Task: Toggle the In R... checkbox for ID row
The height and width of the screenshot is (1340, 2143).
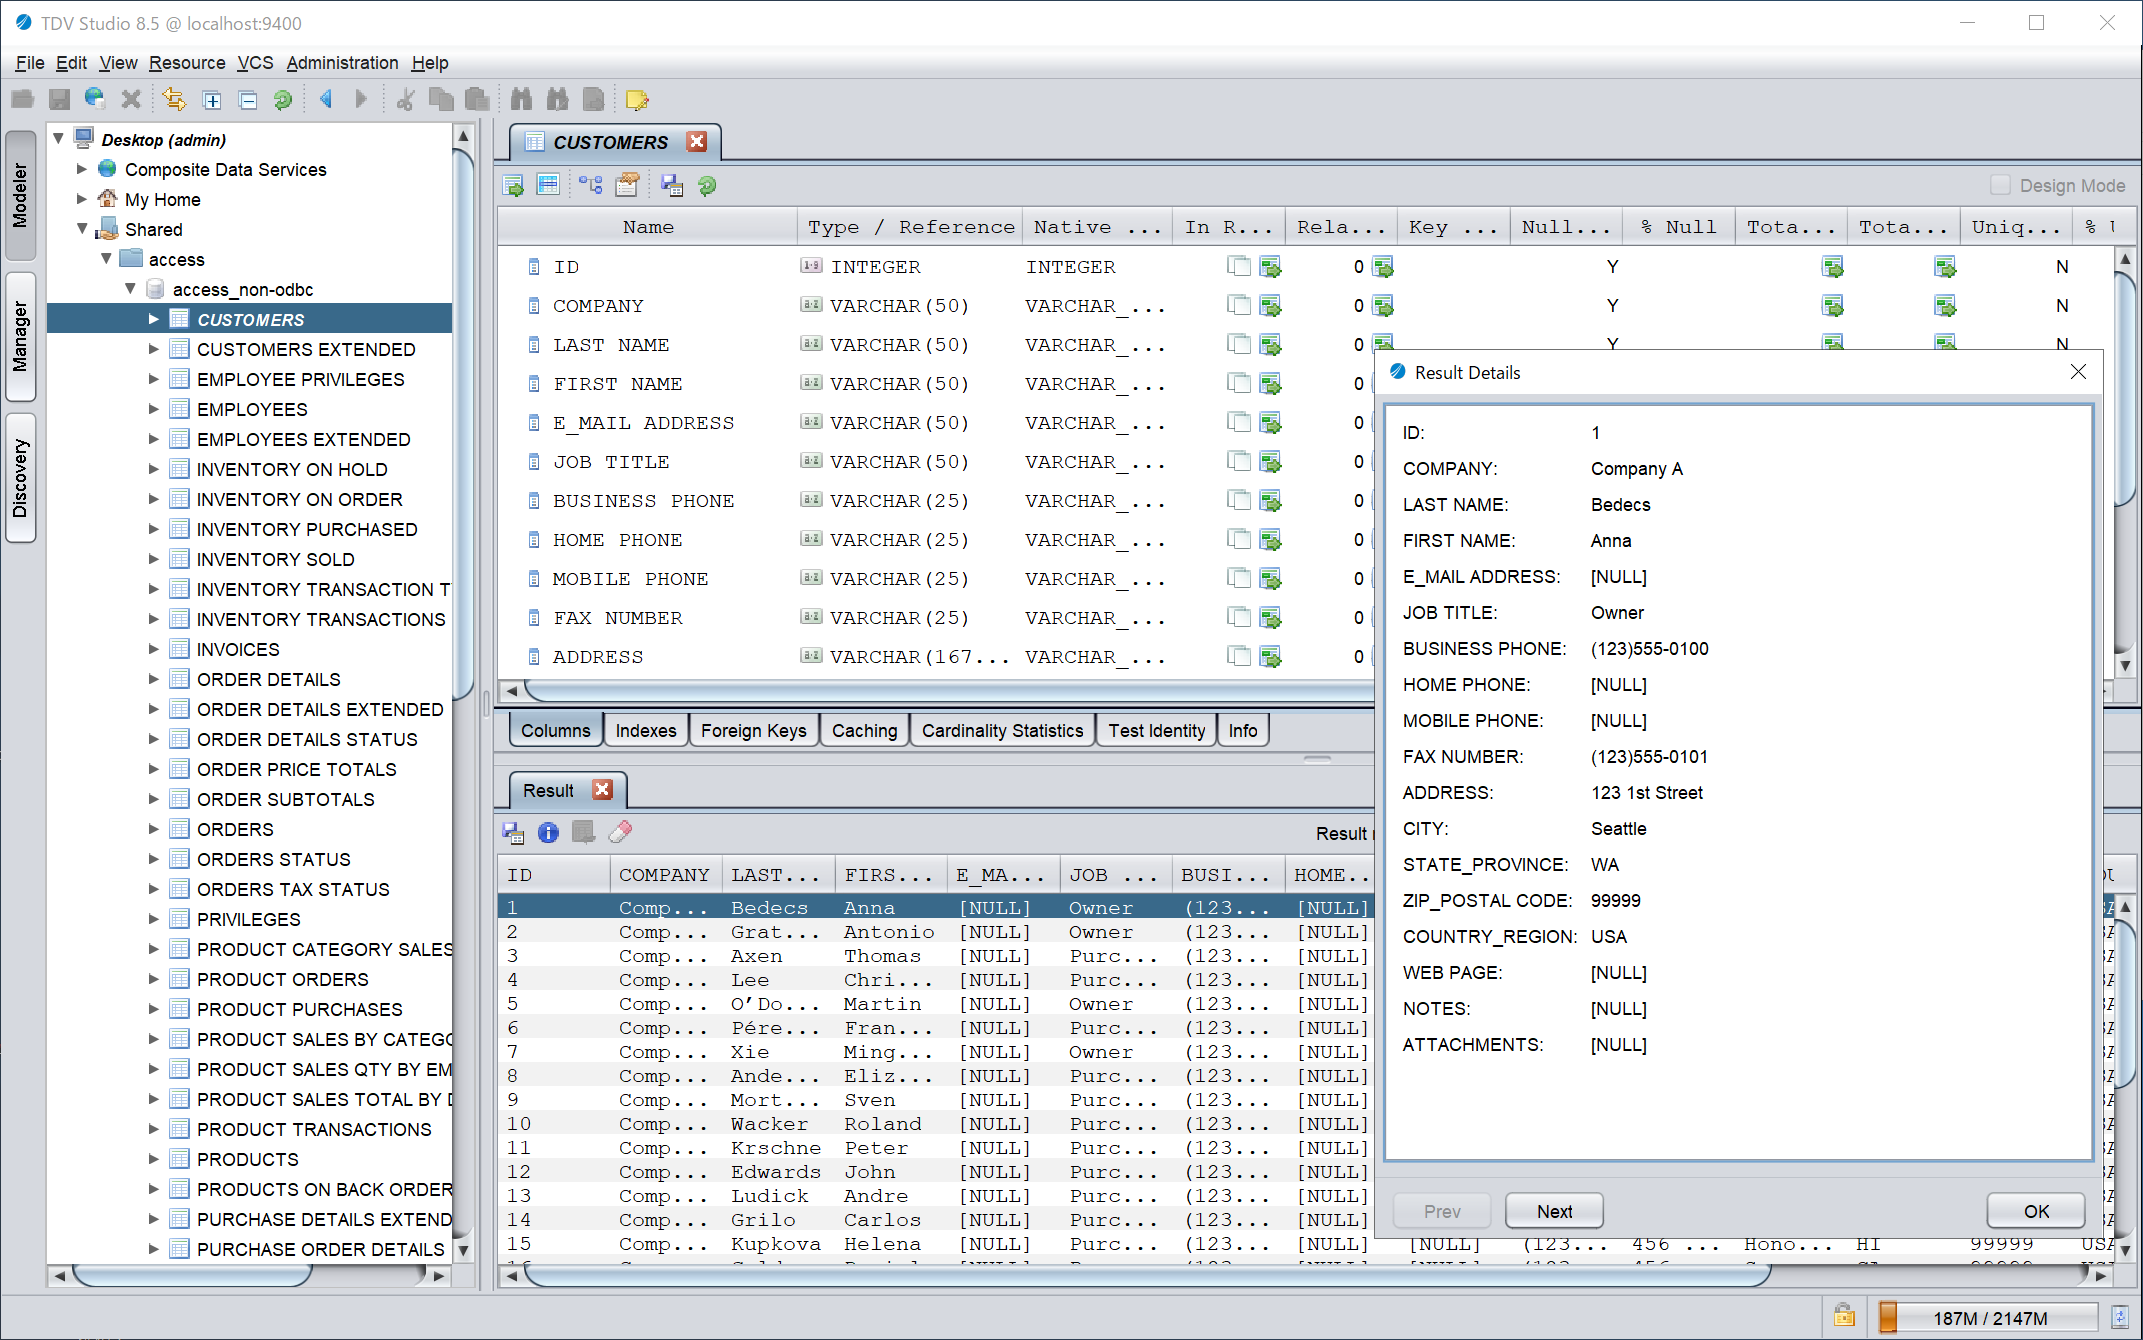Action: pos(1239,266)
